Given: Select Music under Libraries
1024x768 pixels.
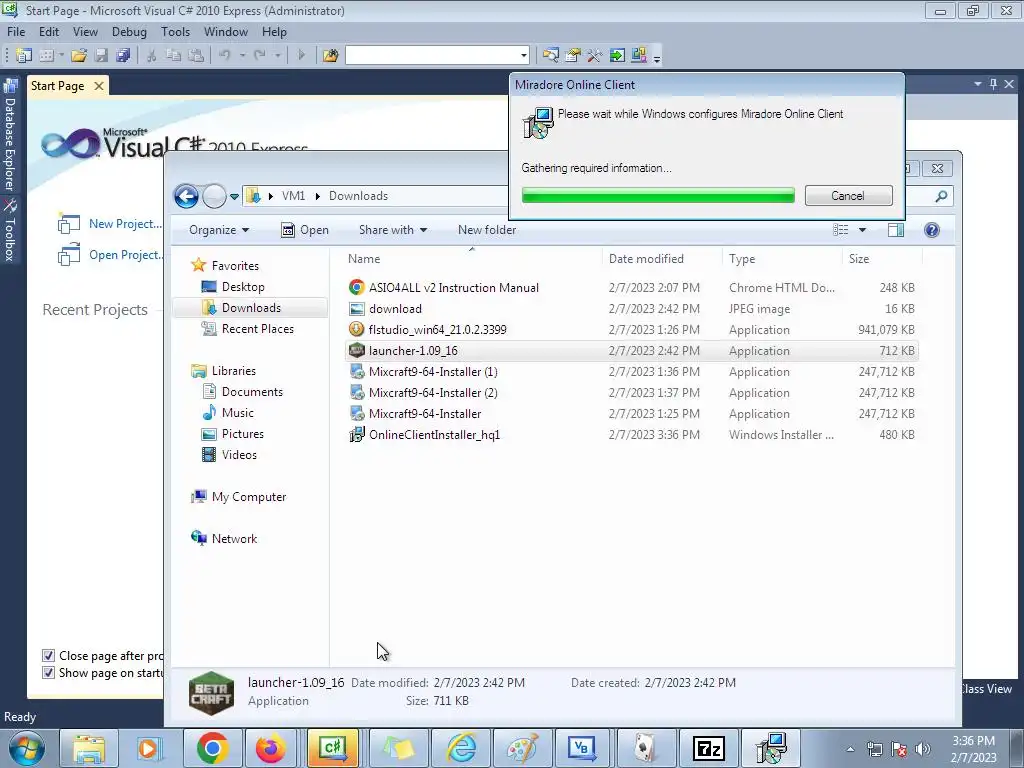Looking at the screenshot, I should click(237, 413).
